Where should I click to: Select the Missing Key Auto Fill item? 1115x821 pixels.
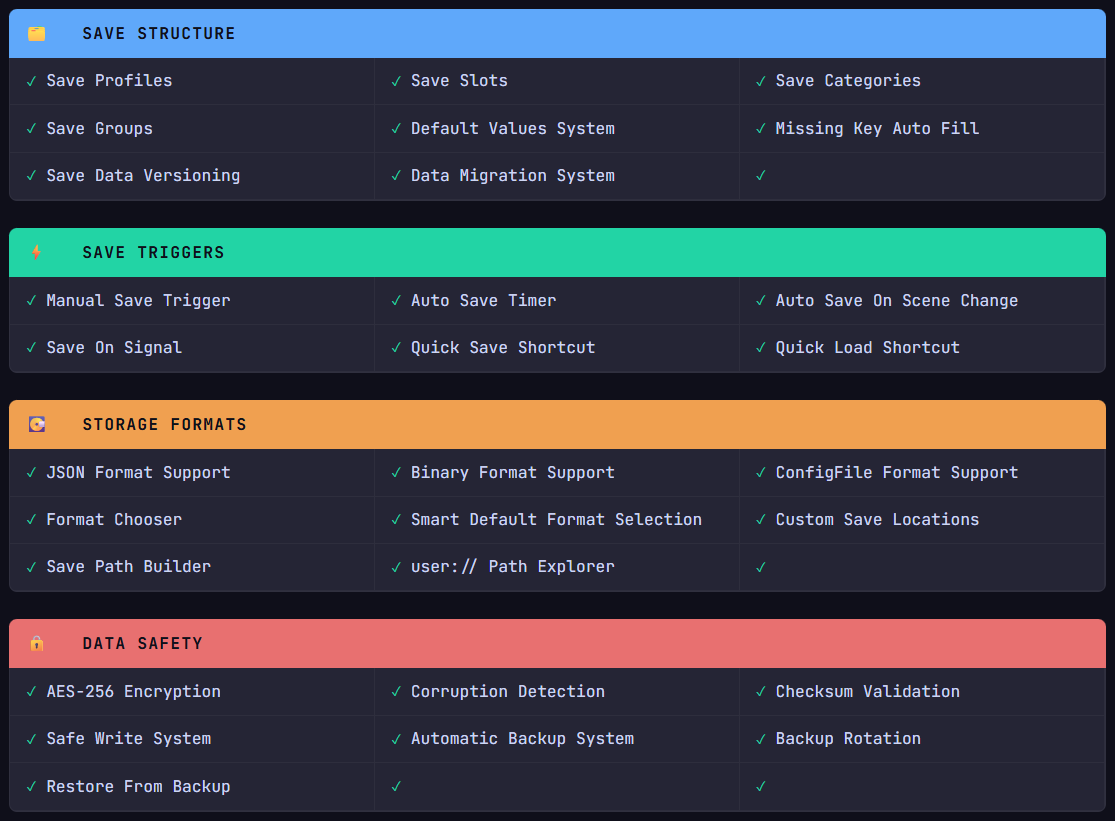(x=877, y=129)
